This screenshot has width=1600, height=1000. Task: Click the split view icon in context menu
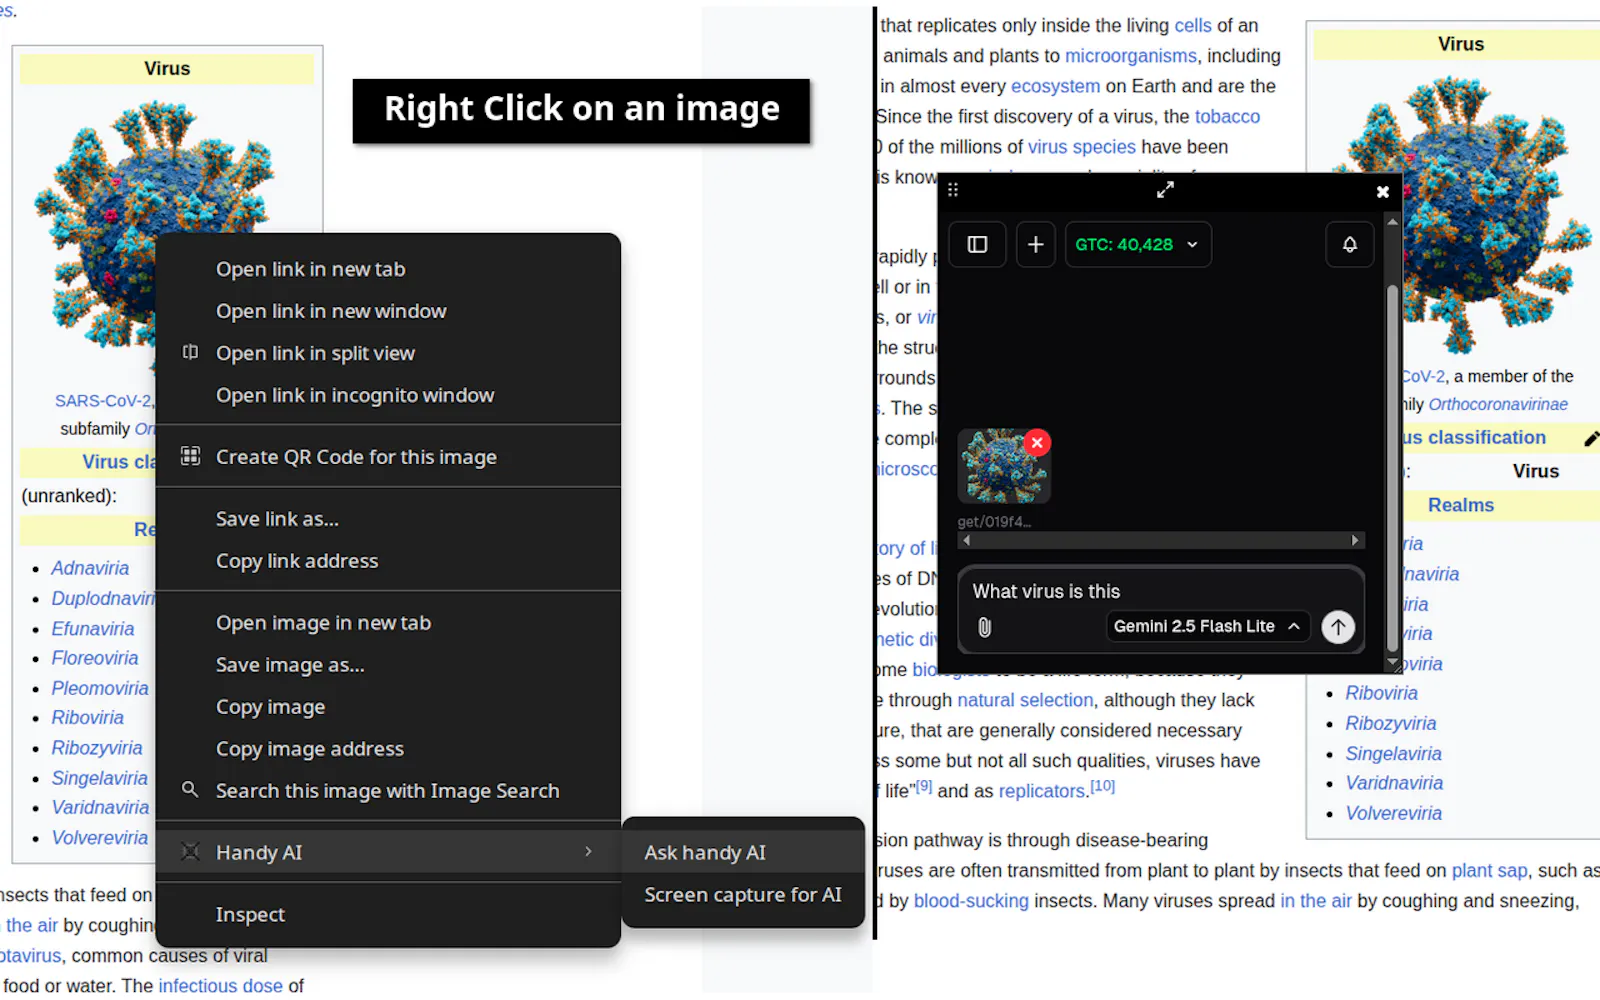190,352
